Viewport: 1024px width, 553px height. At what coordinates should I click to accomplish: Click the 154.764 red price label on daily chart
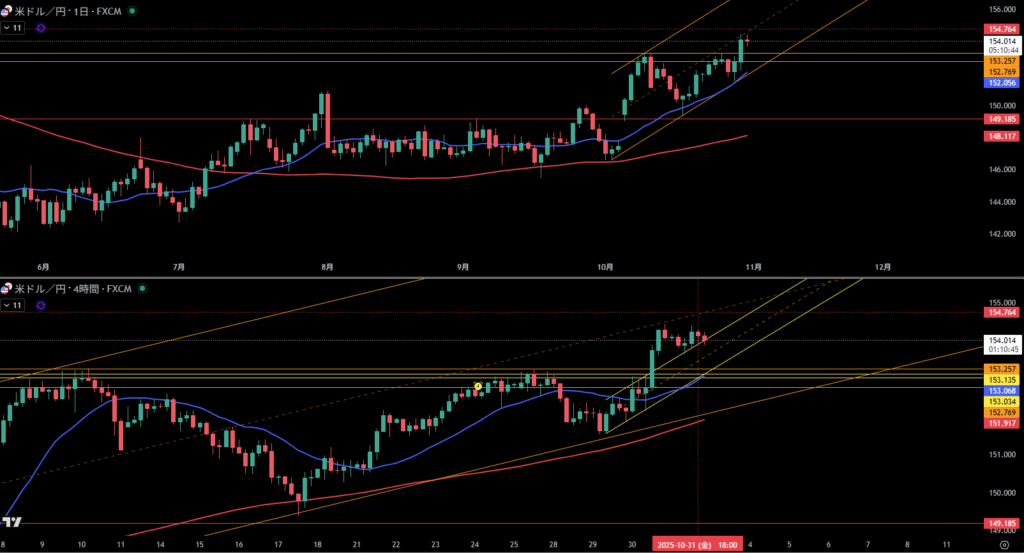click(x=1001, y=31)
